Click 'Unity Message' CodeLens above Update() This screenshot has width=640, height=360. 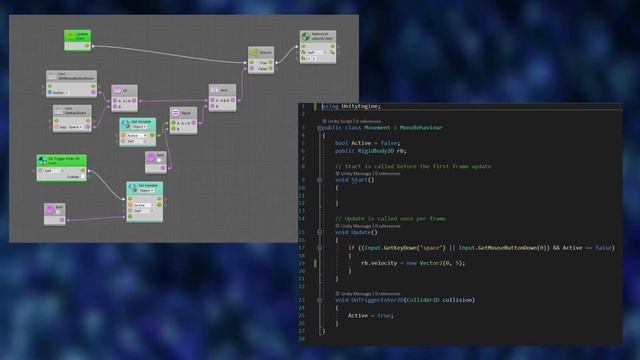click(356, 226)
